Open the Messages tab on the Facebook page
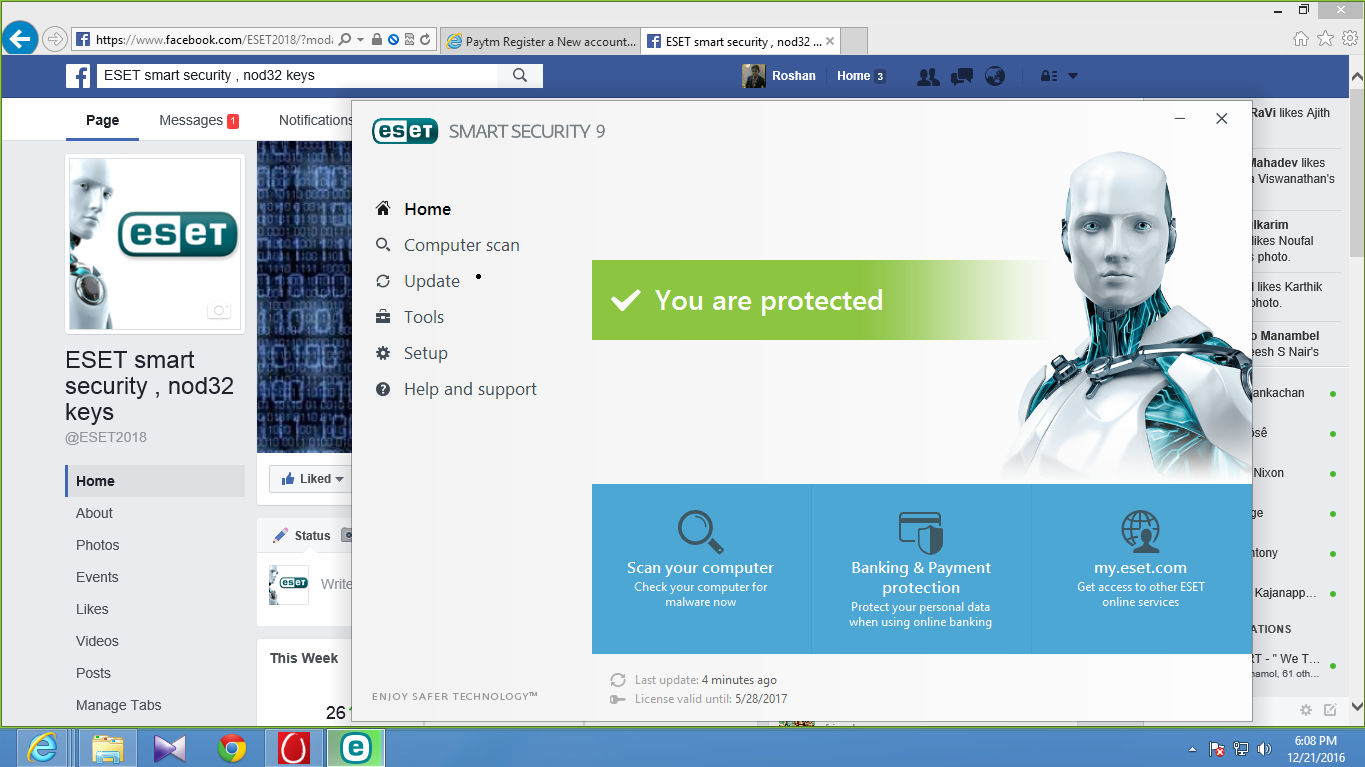Screen dimensions: 1365x767 tap(199, 120)
